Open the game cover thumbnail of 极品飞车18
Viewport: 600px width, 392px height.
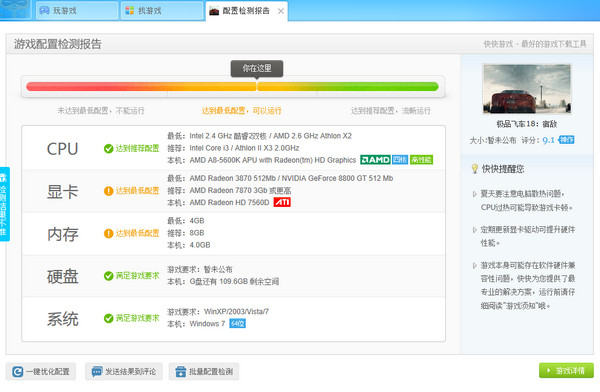coord(527,89)
